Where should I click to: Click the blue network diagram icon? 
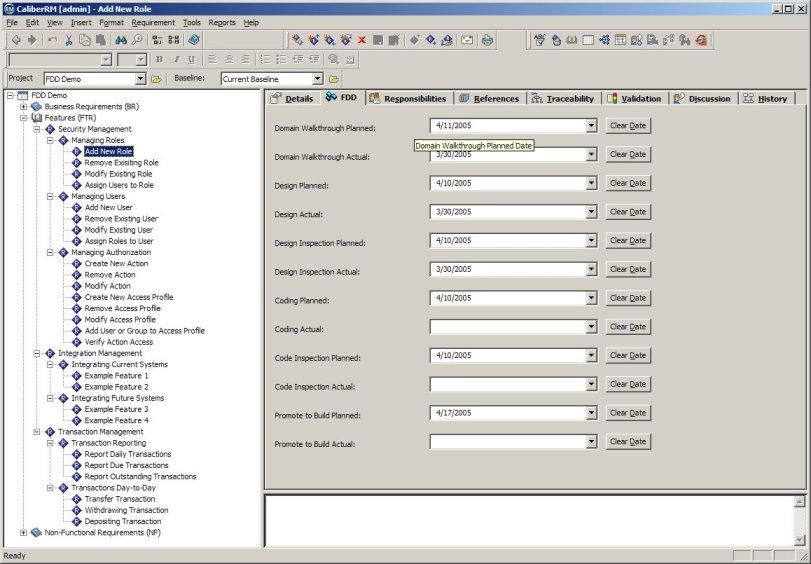(604, 40)
